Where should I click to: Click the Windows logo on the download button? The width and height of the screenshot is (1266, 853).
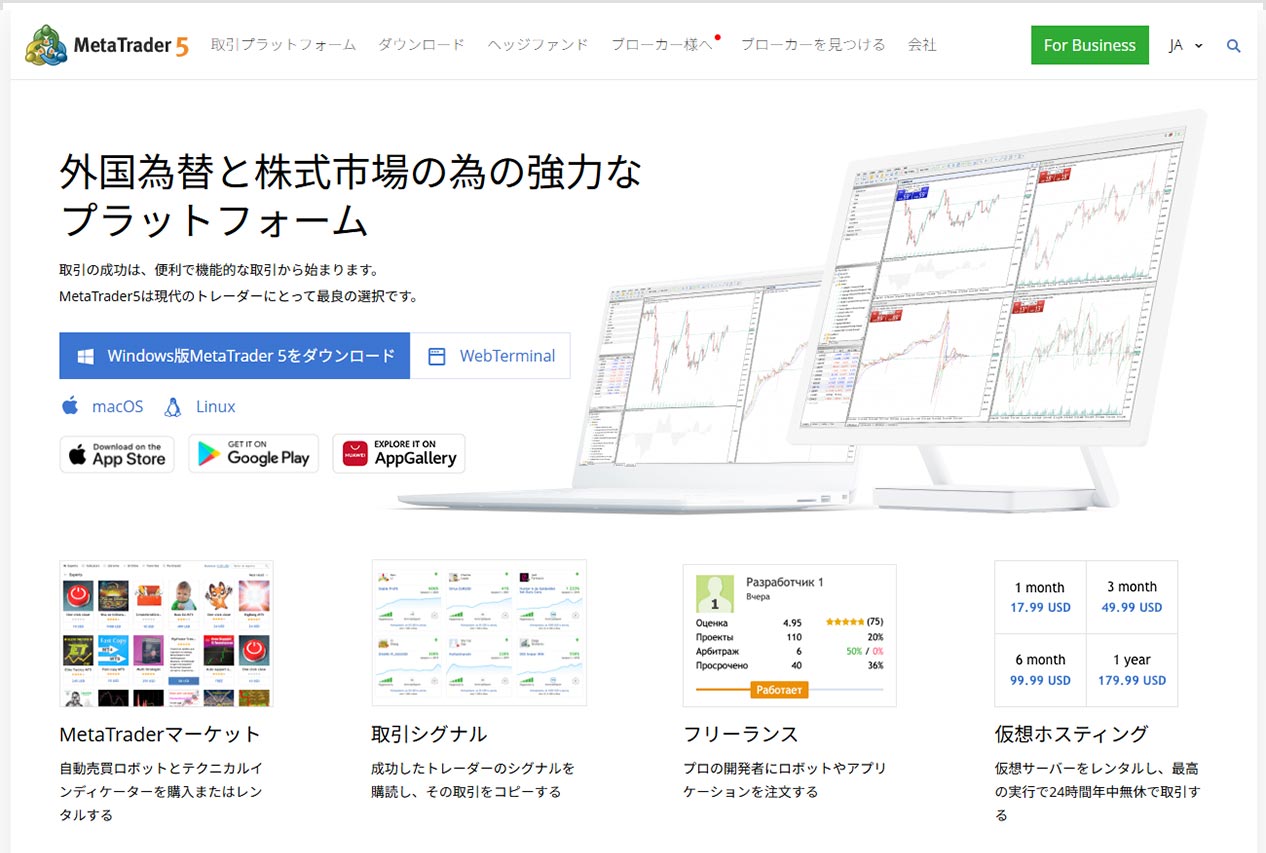[x=87, y=356]
